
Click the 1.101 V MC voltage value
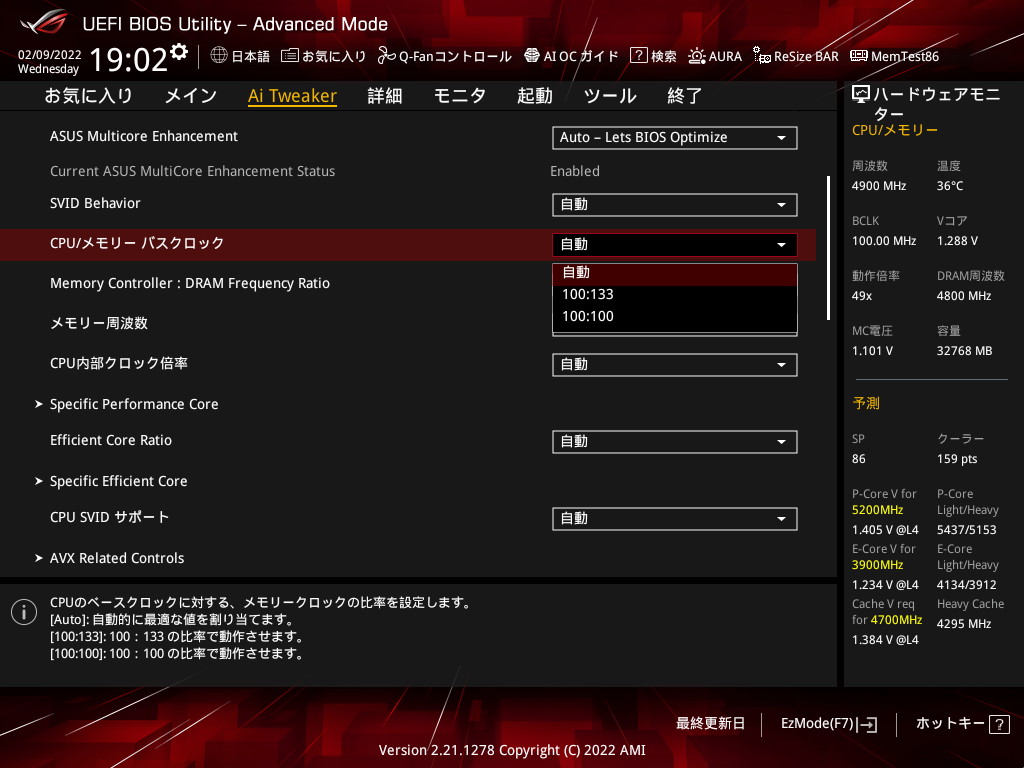[x=872, y=351]
